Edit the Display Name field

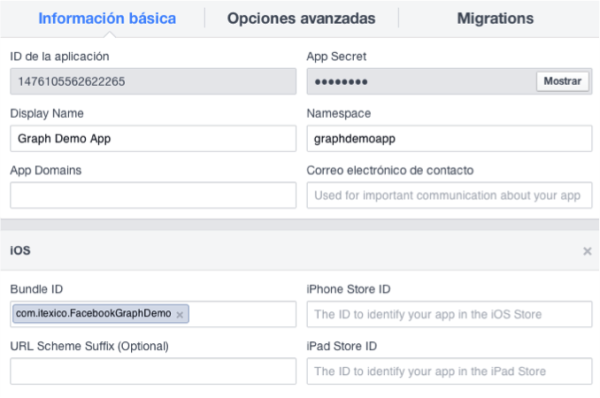click(153, 139)
